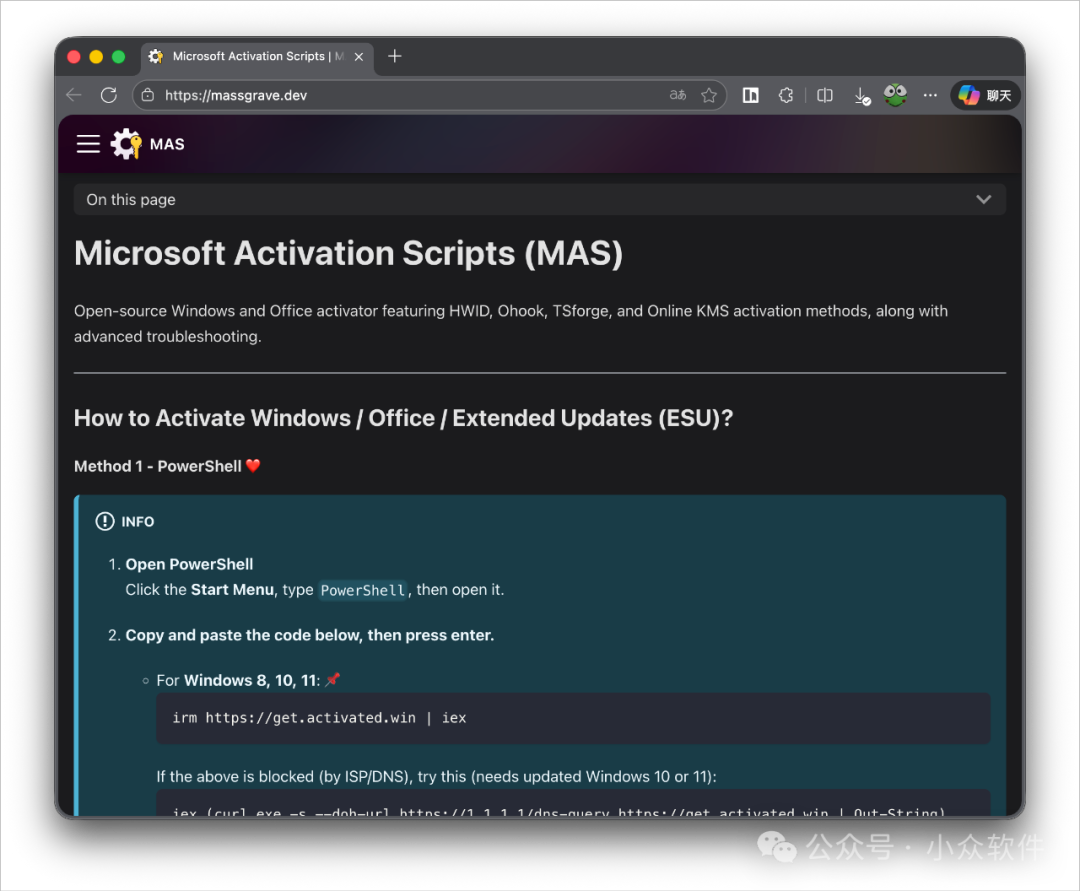The height and width of the screenshot is (891, 1080).
Task: Expand the "On this page" dropdown
Action: (x=539, y=200)
